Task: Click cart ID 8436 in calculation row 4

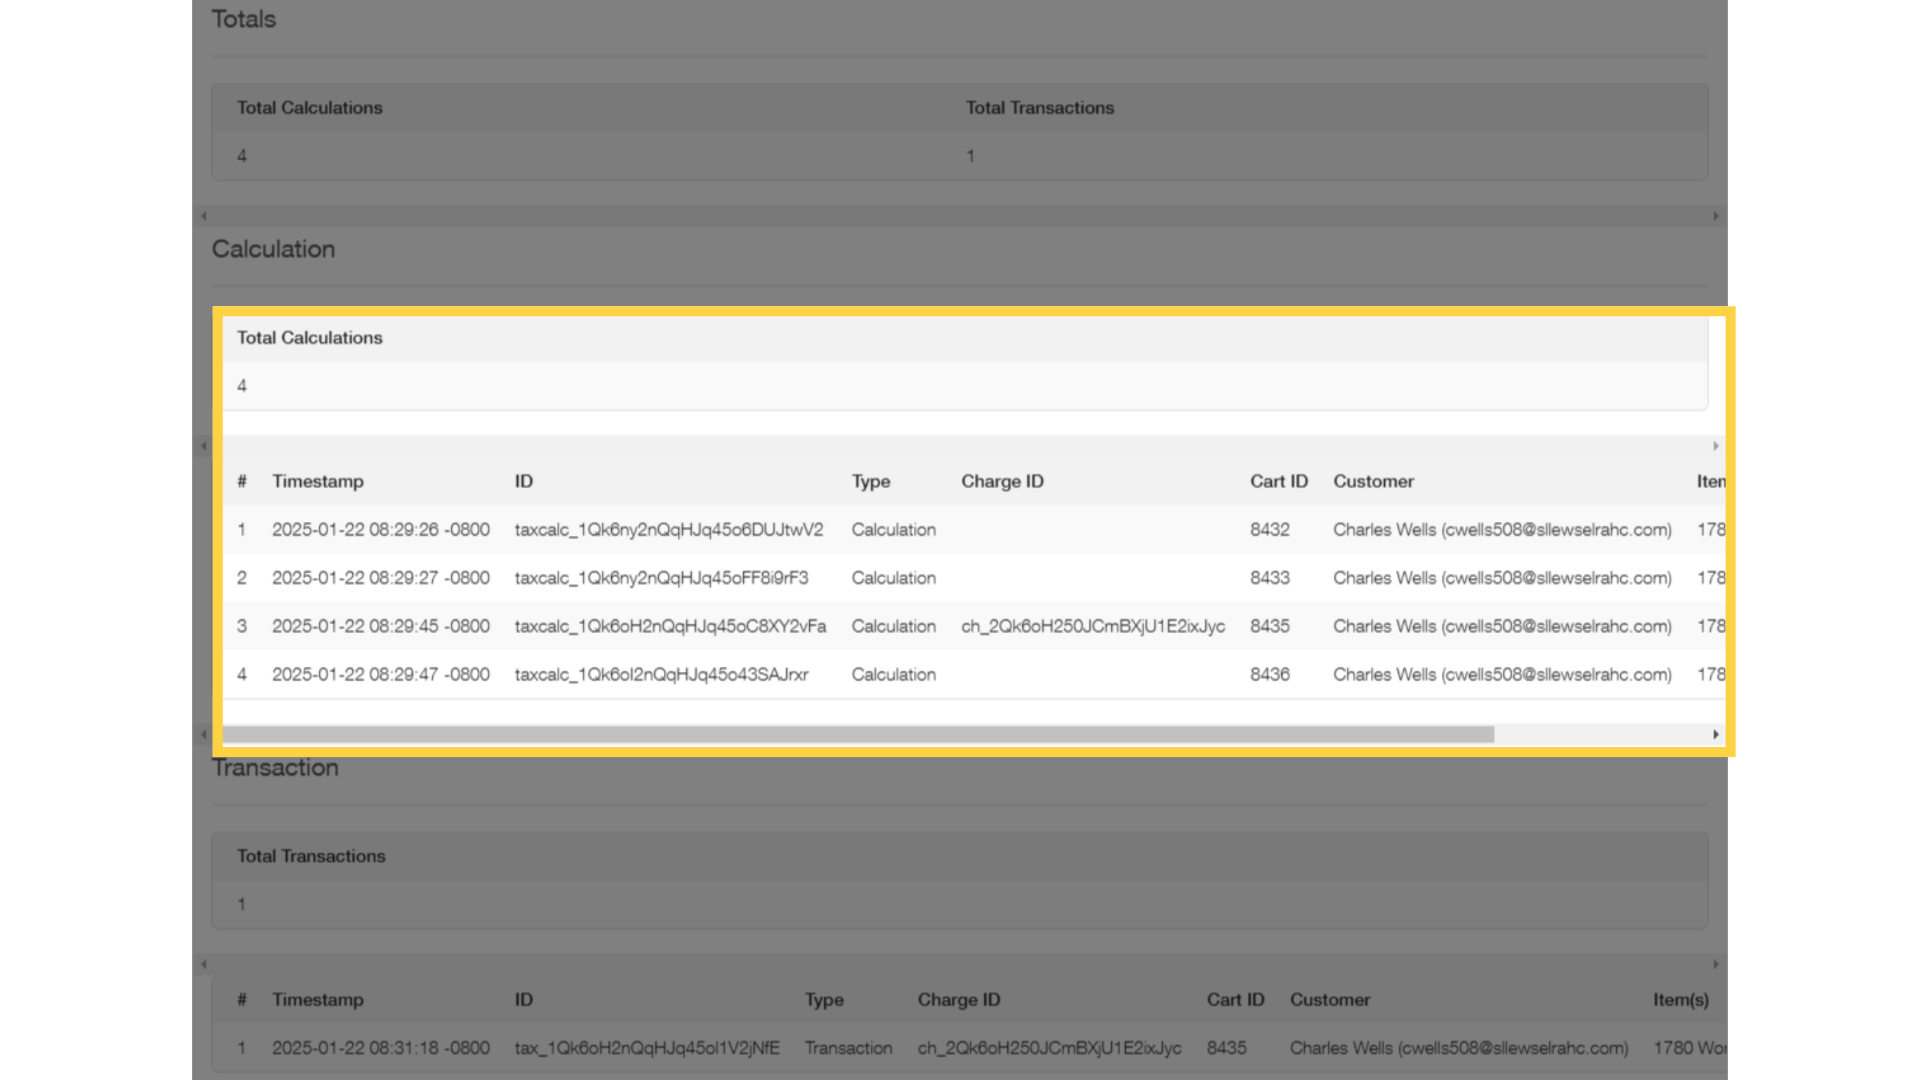Action: 1269,675
